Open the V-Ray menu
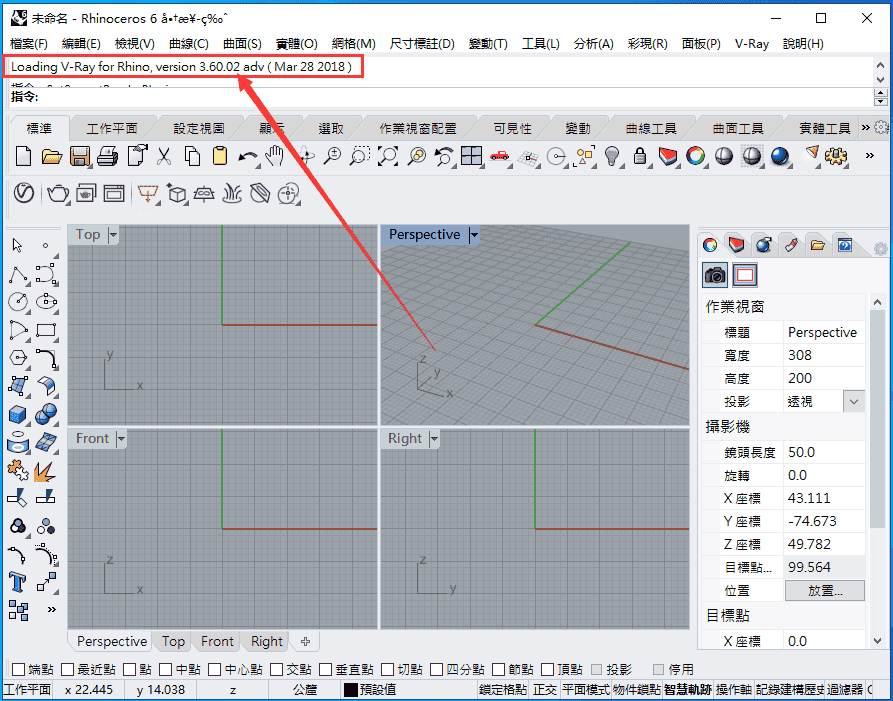 tap(751, 44)
